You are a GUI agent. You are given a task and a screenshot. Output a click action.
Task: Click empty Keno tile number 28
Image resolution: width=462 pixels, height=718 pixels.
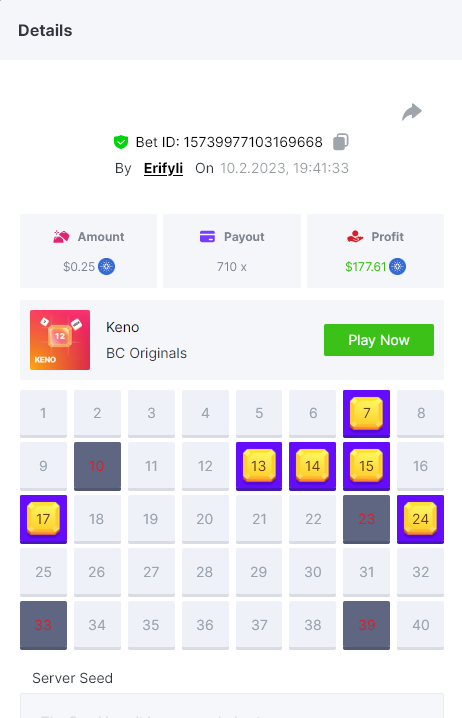tap(205, 572)
